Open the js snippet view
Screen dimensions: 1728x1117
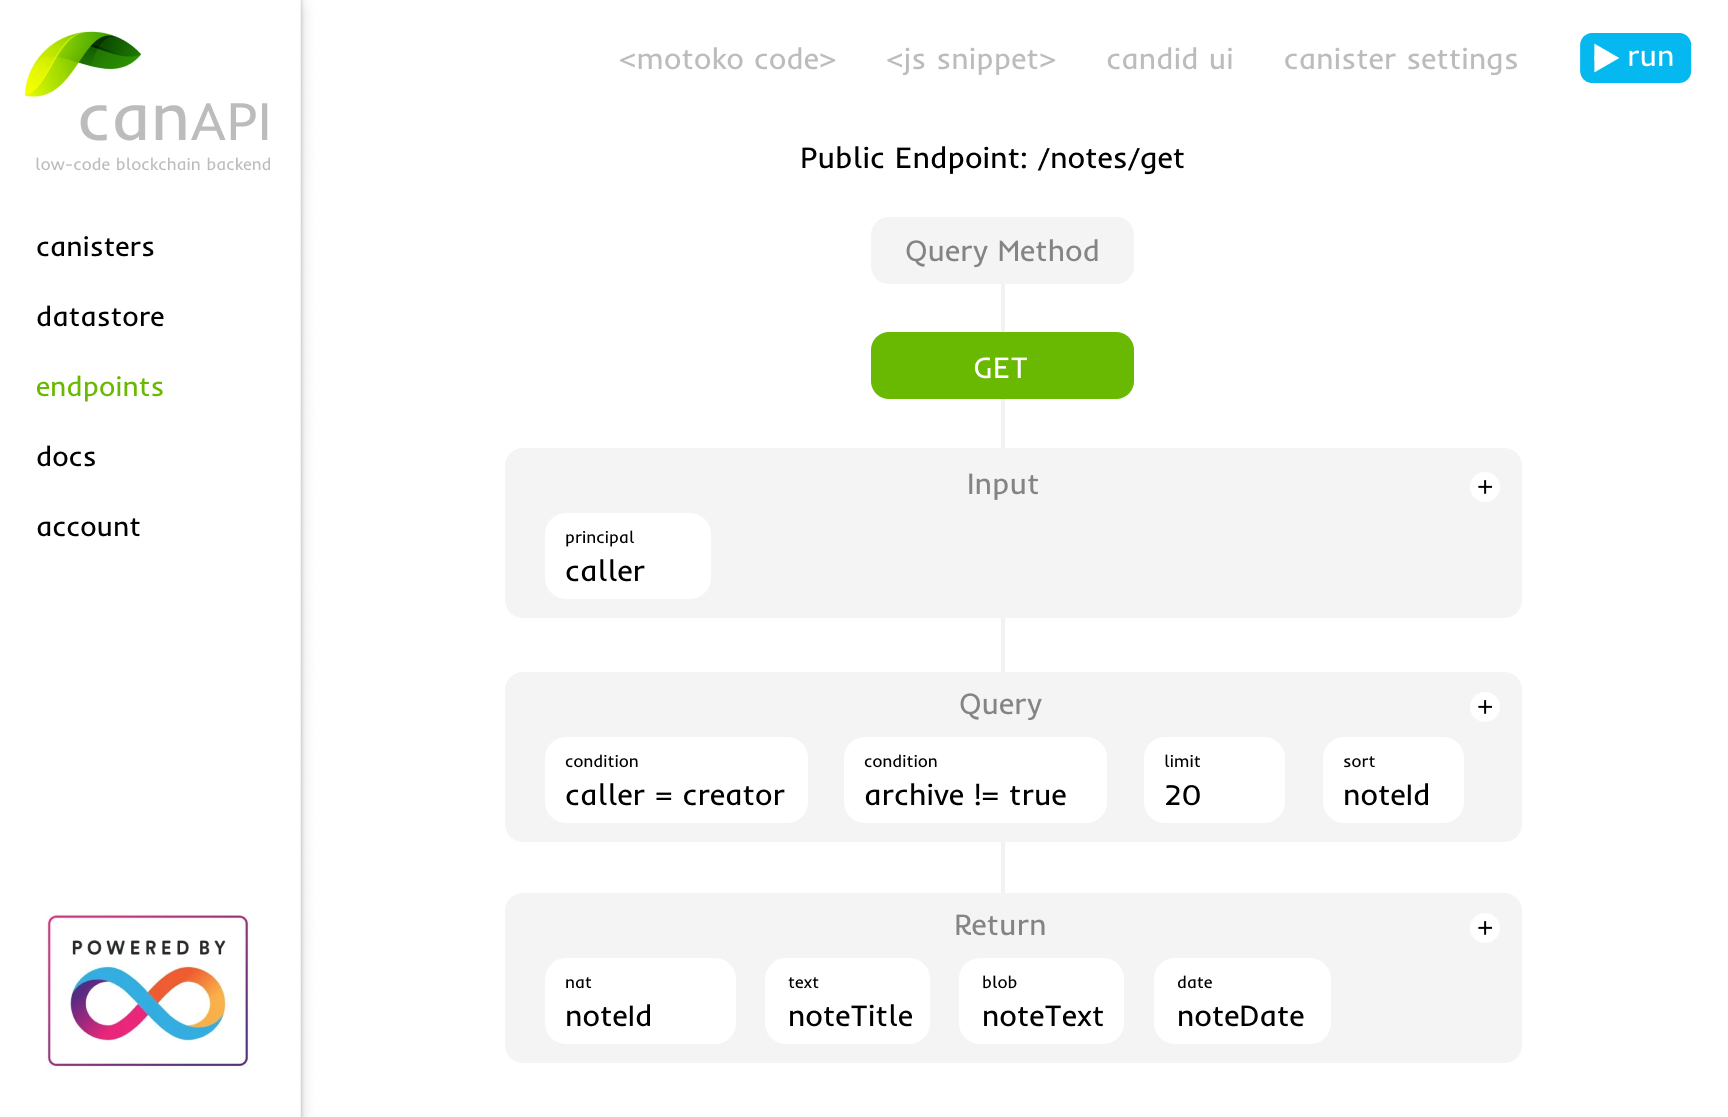969,59
